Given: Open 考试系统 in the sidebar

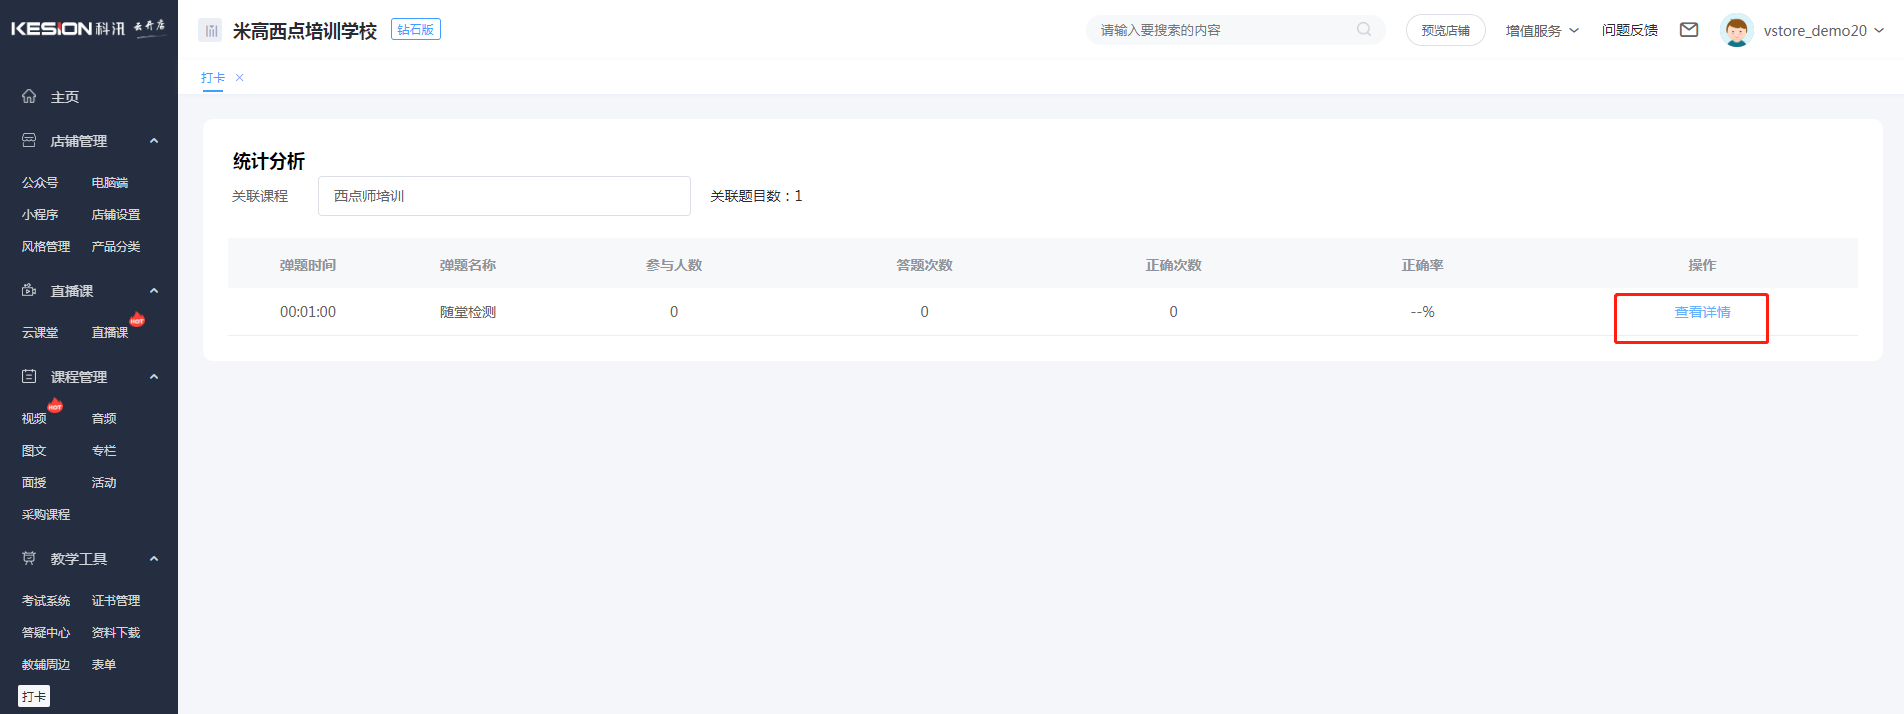Looking at the screenshot, I should tap(46, 601).
